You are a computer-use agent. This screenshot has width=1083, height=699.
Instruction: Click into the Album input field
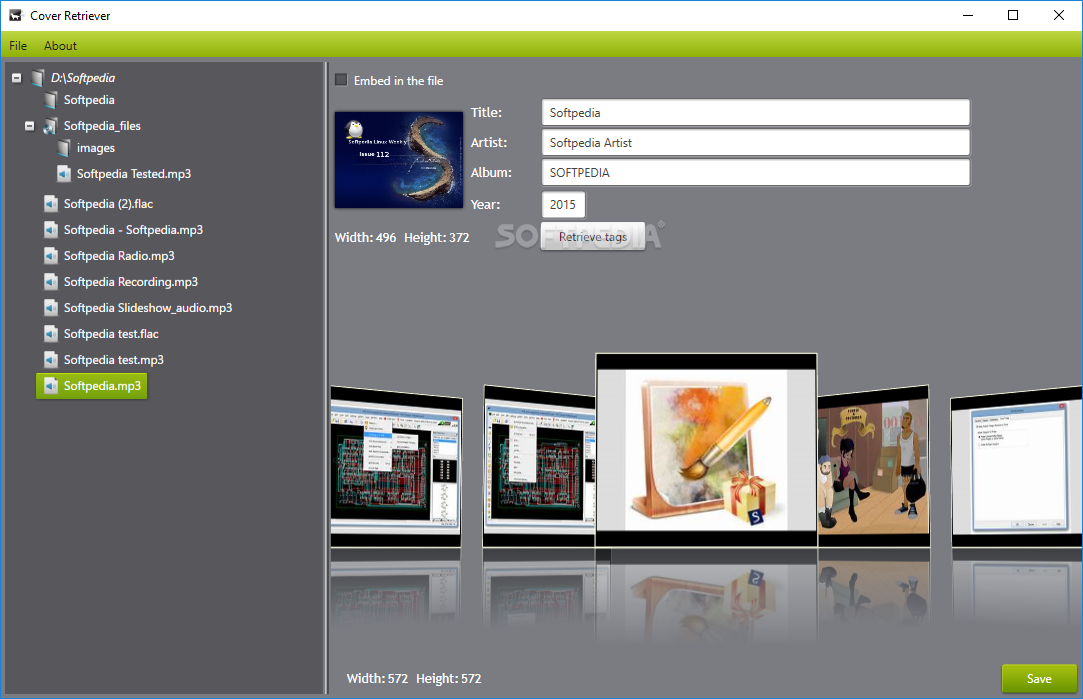[756, 173]
